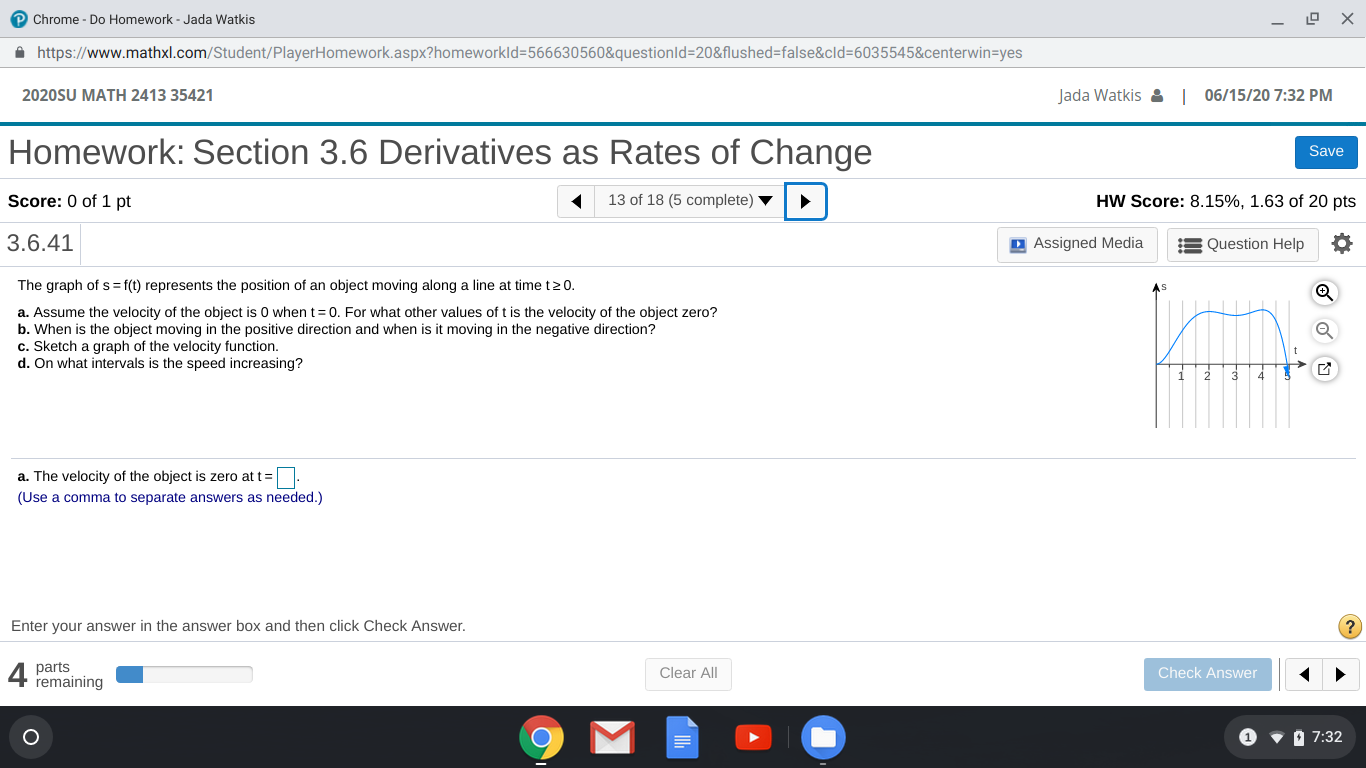Open Google Docs from the taskbar
Screen dimensions: 1366x768
coord(682,737)
